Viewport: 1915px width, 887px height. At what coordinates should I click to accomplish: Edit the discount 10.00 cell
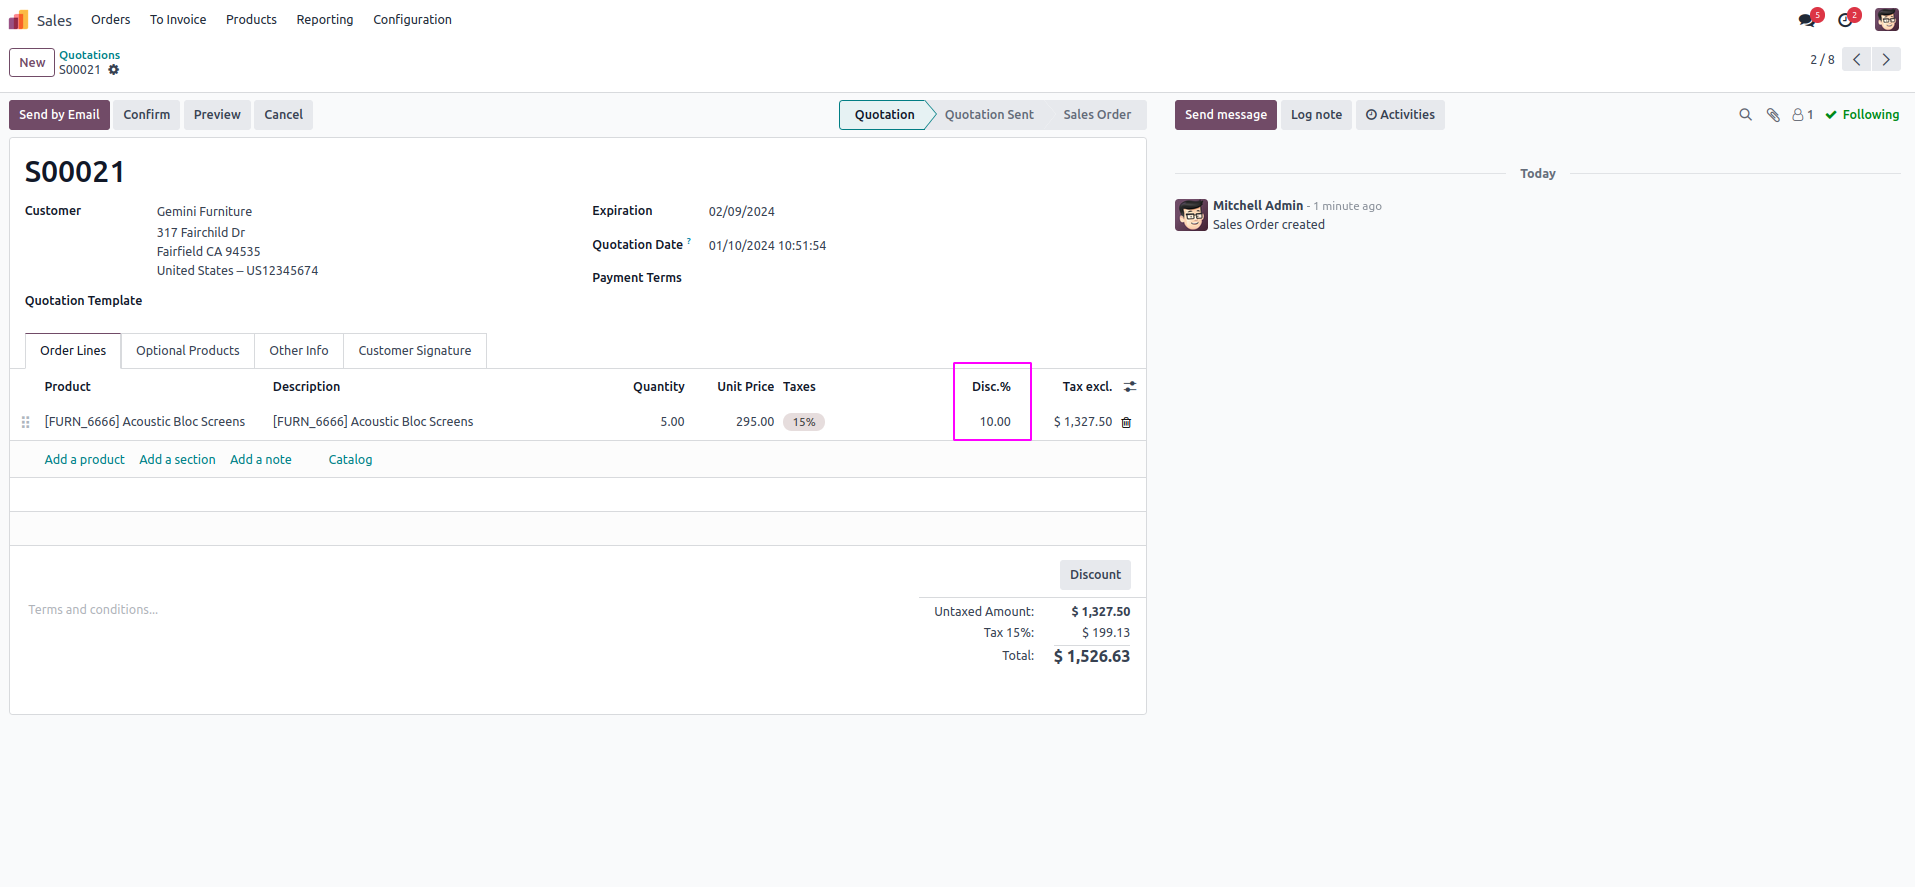[x=995, y=422]
